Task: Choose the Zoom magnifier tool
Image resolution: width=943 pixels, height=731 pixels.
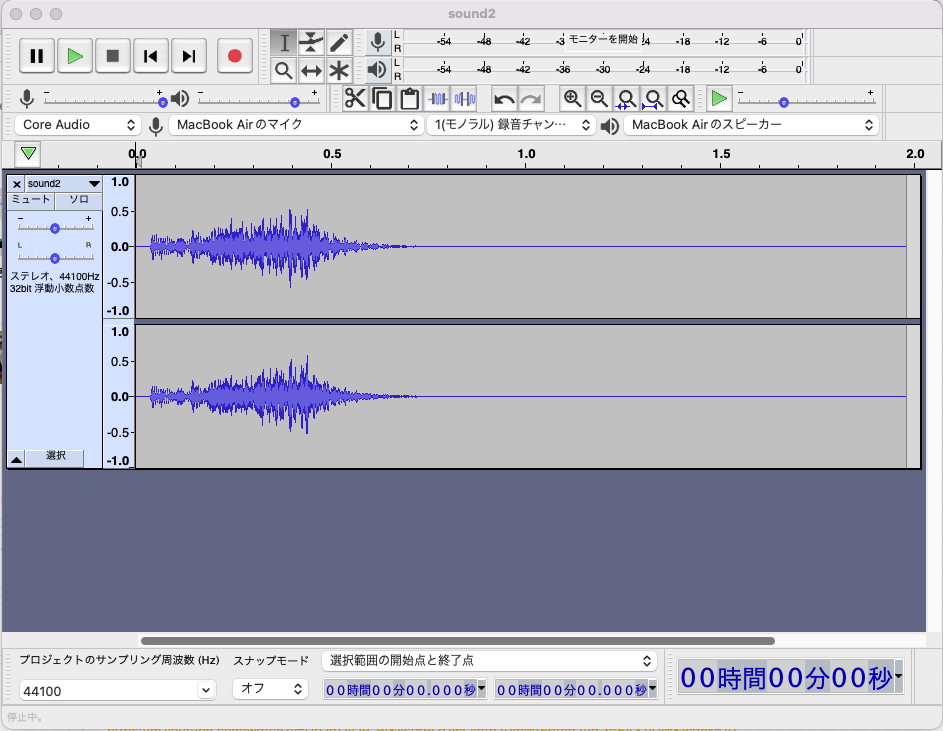Action: click(284, 70)
